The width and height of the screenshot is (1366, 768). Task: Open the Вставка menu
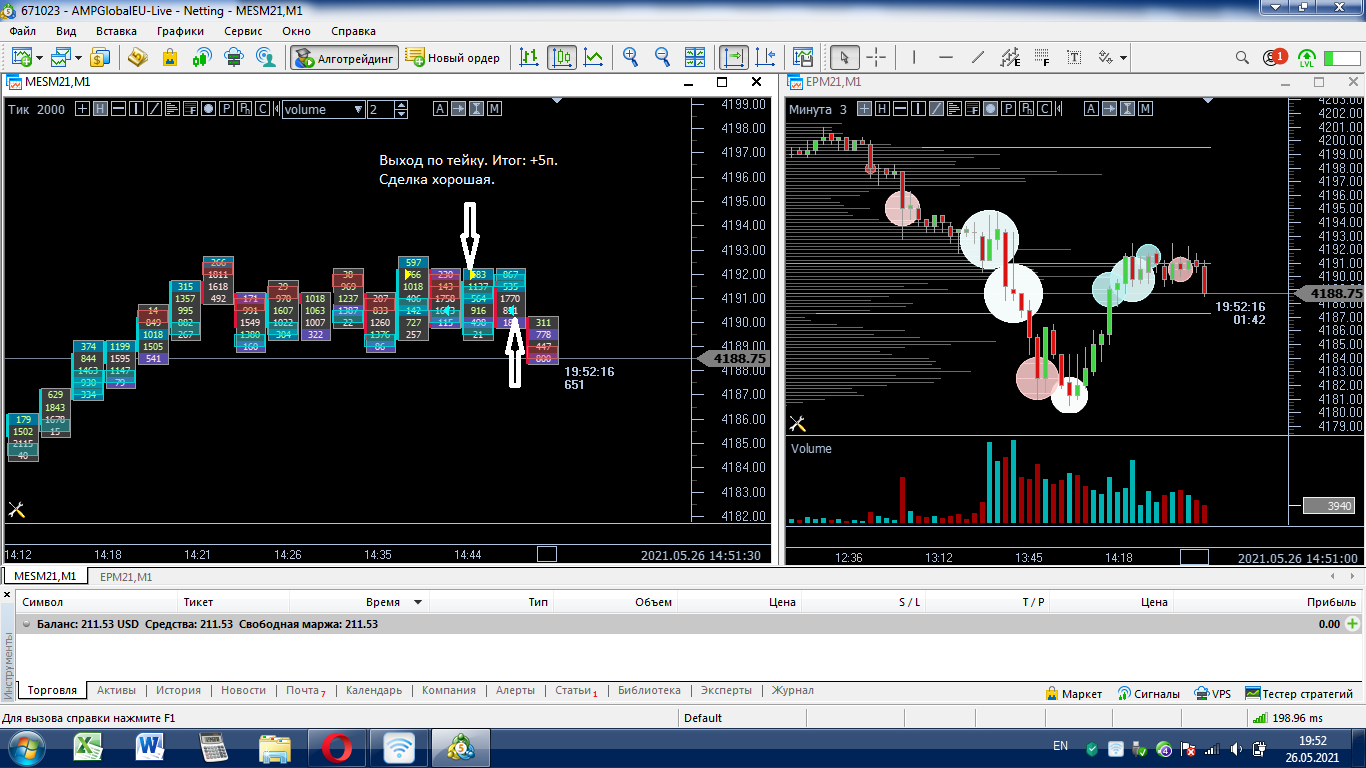pyautogui.click(x=116, y=31)
